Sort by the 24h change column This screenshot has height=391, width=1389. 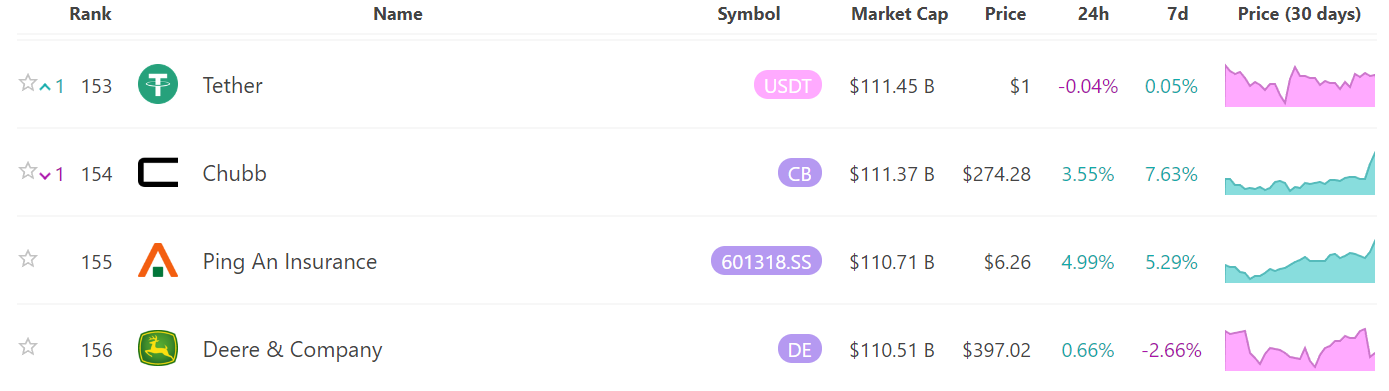1093,14
